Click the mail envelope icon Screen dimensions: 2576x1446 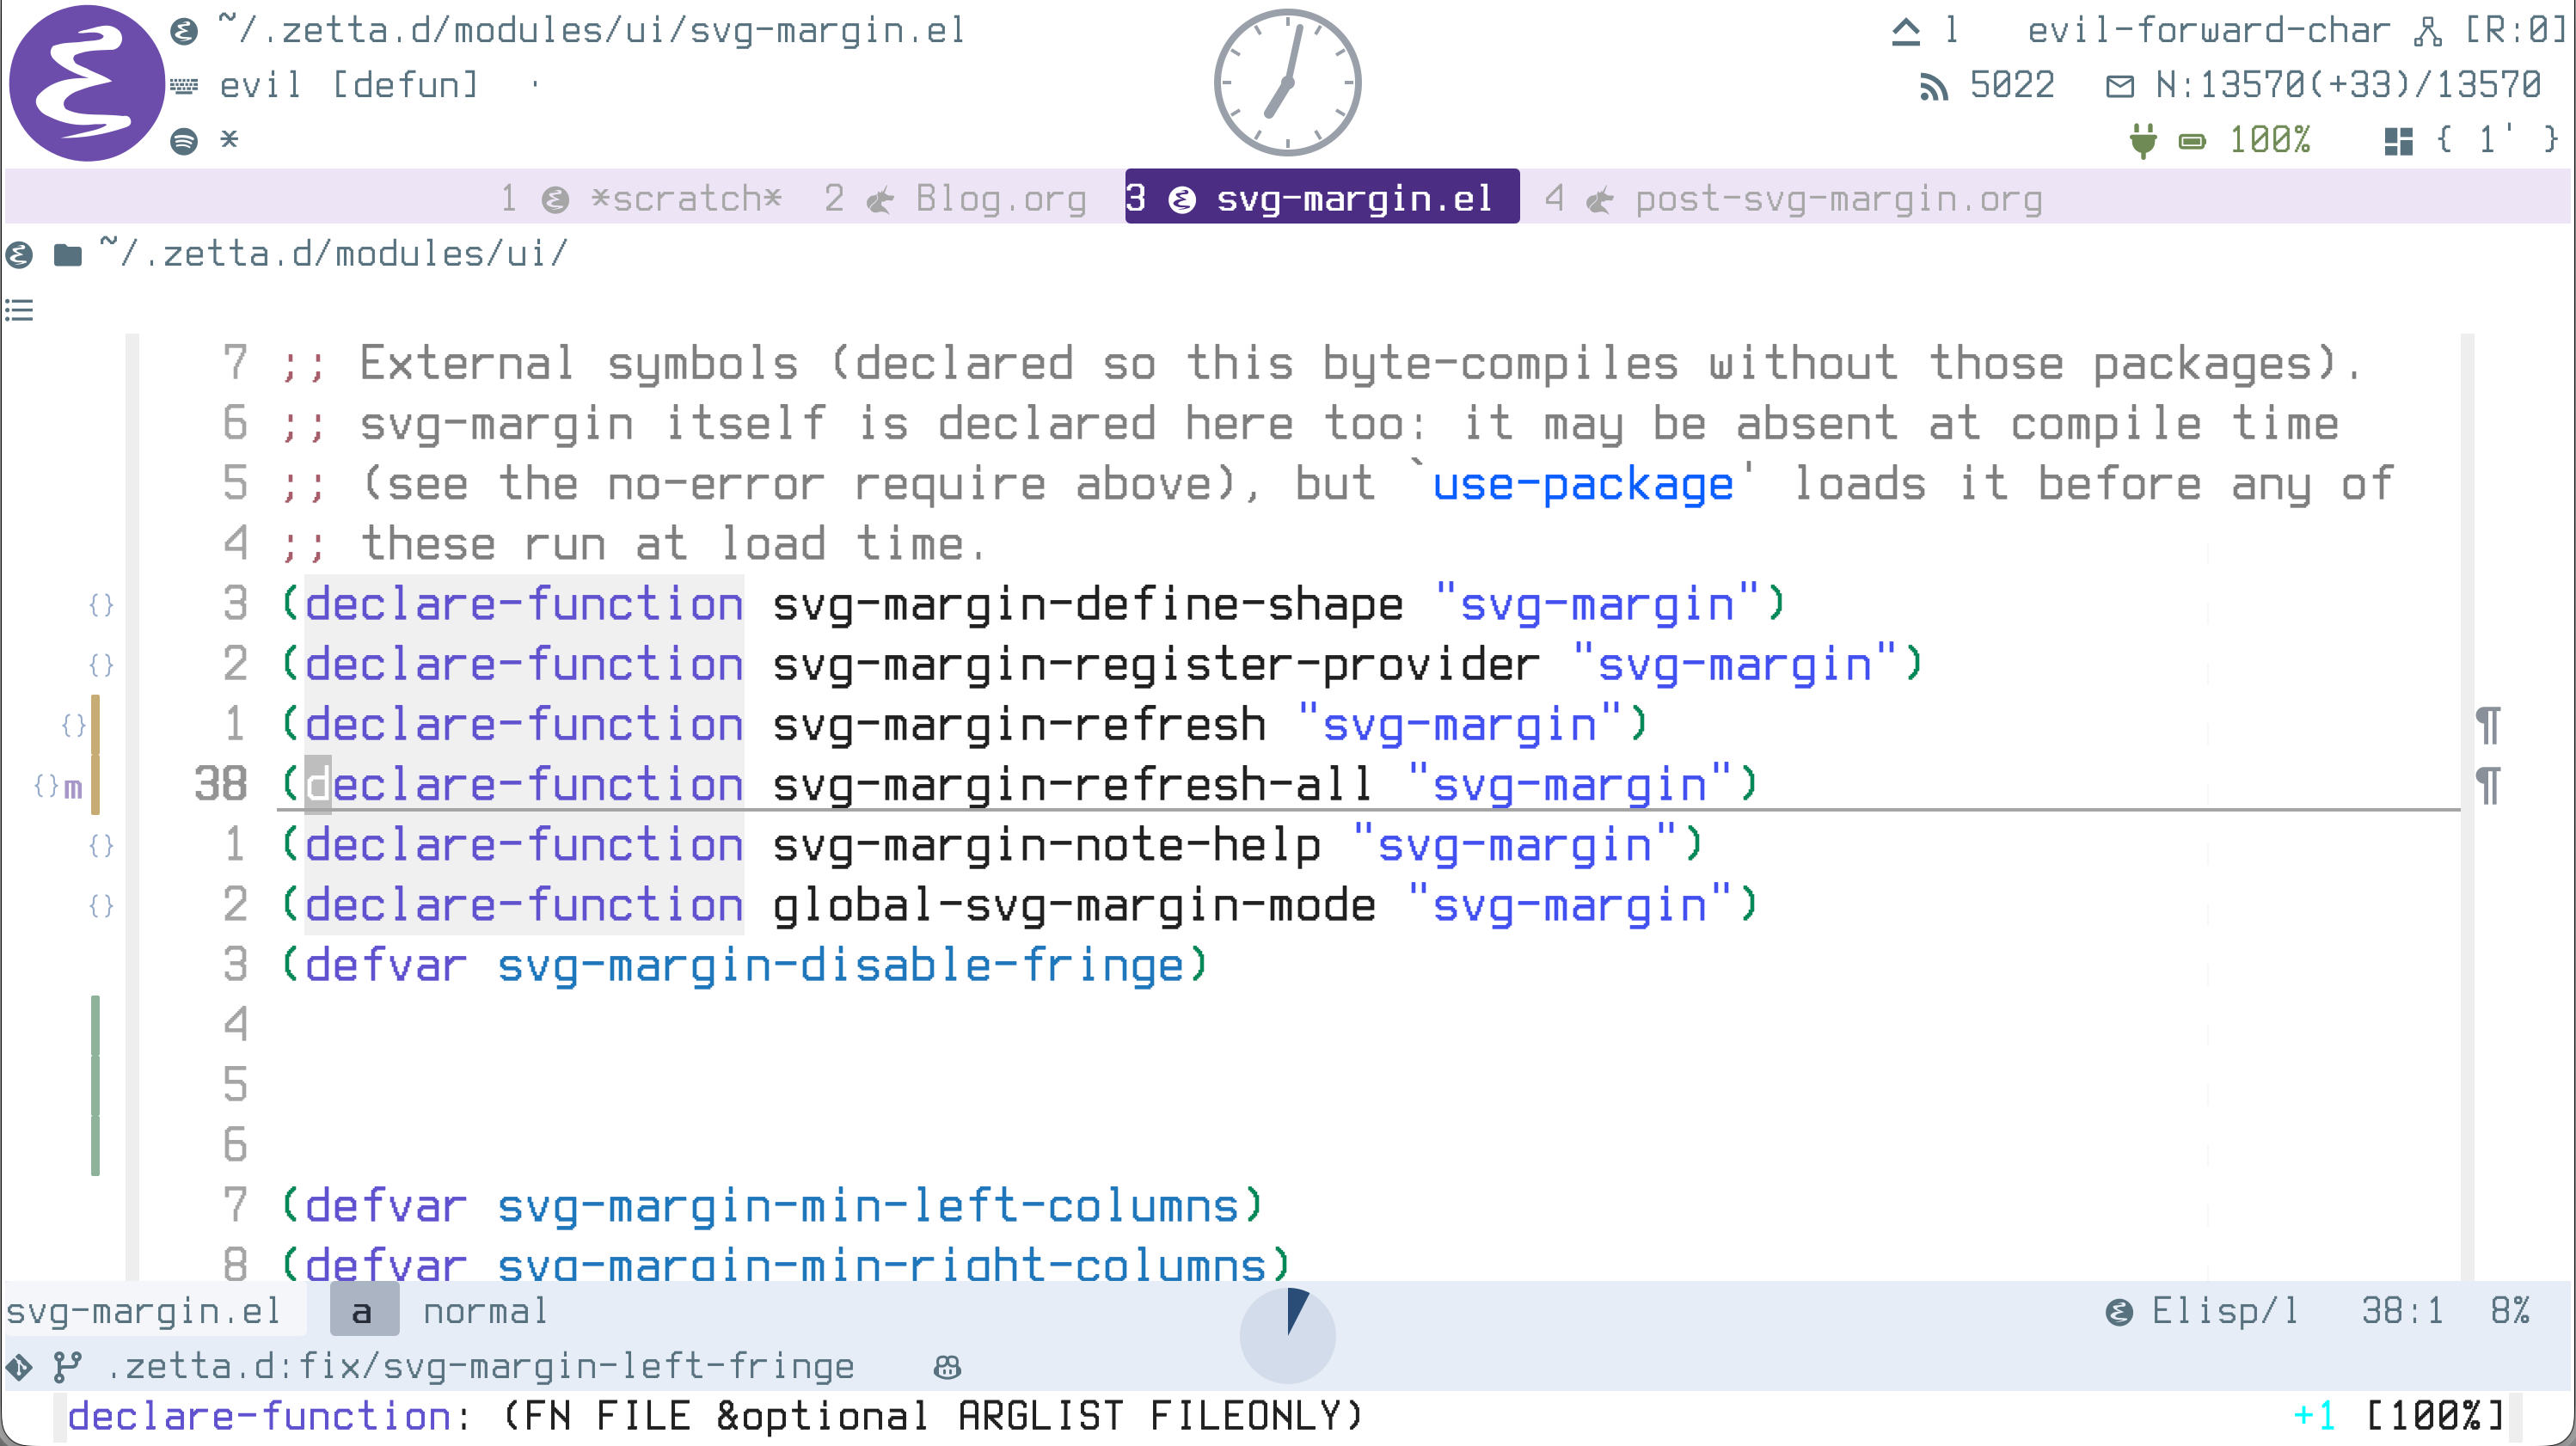coord(2119,86)
